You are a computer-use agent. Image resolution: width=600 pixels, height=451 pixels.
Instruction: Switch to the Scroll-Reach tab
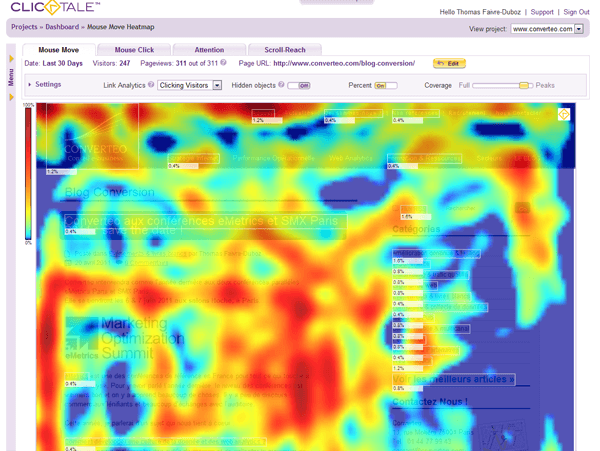[x=285, y=50]
